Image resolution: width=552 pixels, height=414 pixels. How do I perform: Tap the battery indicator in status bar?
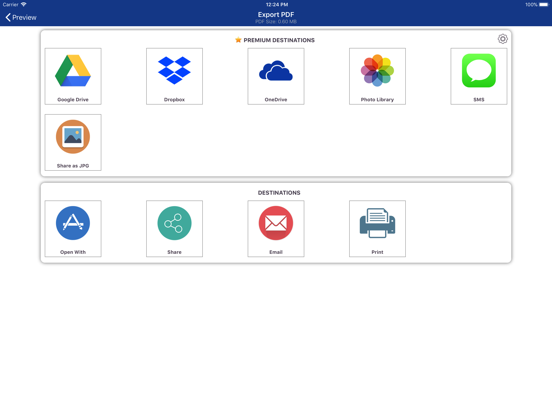coord(544,5)
